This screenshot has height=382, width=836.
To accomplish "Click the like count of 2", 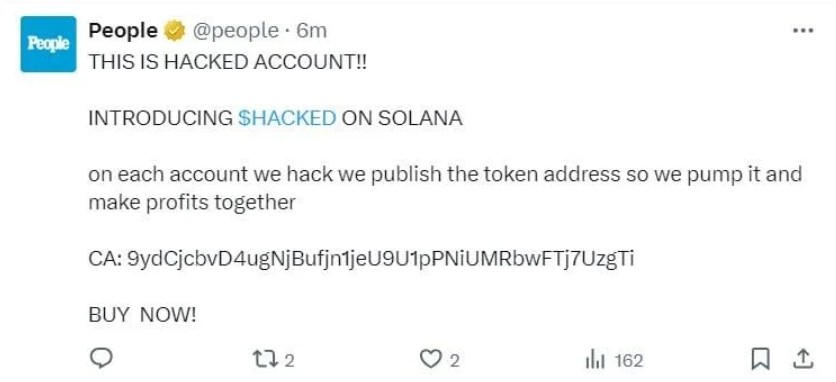I will 454,361.
